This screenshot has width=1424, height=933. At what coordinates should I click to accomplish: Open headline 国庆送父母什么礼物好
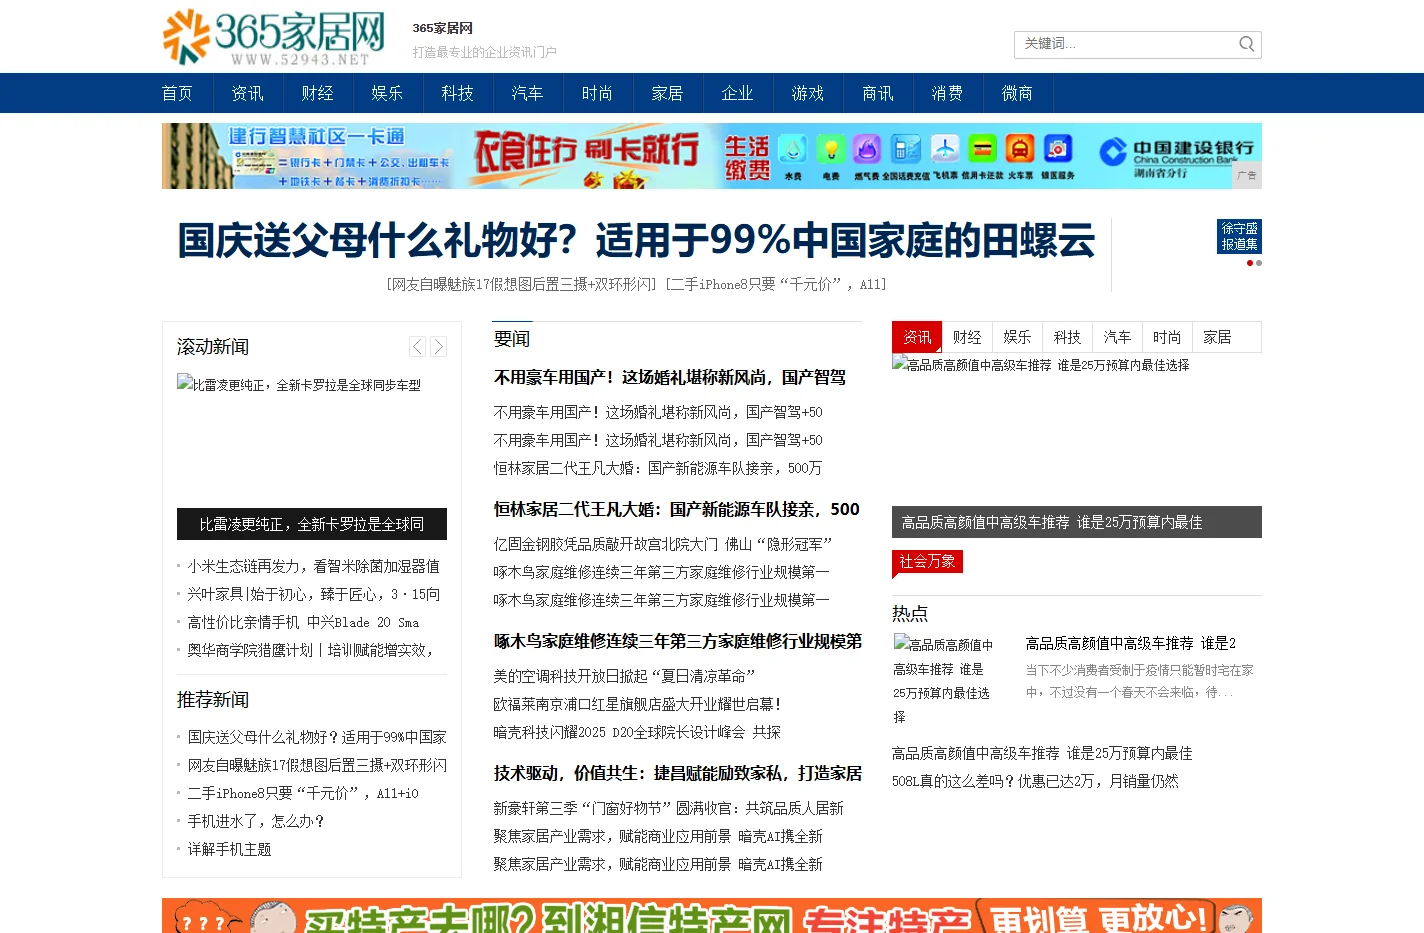pyautogui.click(x=636, y=241)
